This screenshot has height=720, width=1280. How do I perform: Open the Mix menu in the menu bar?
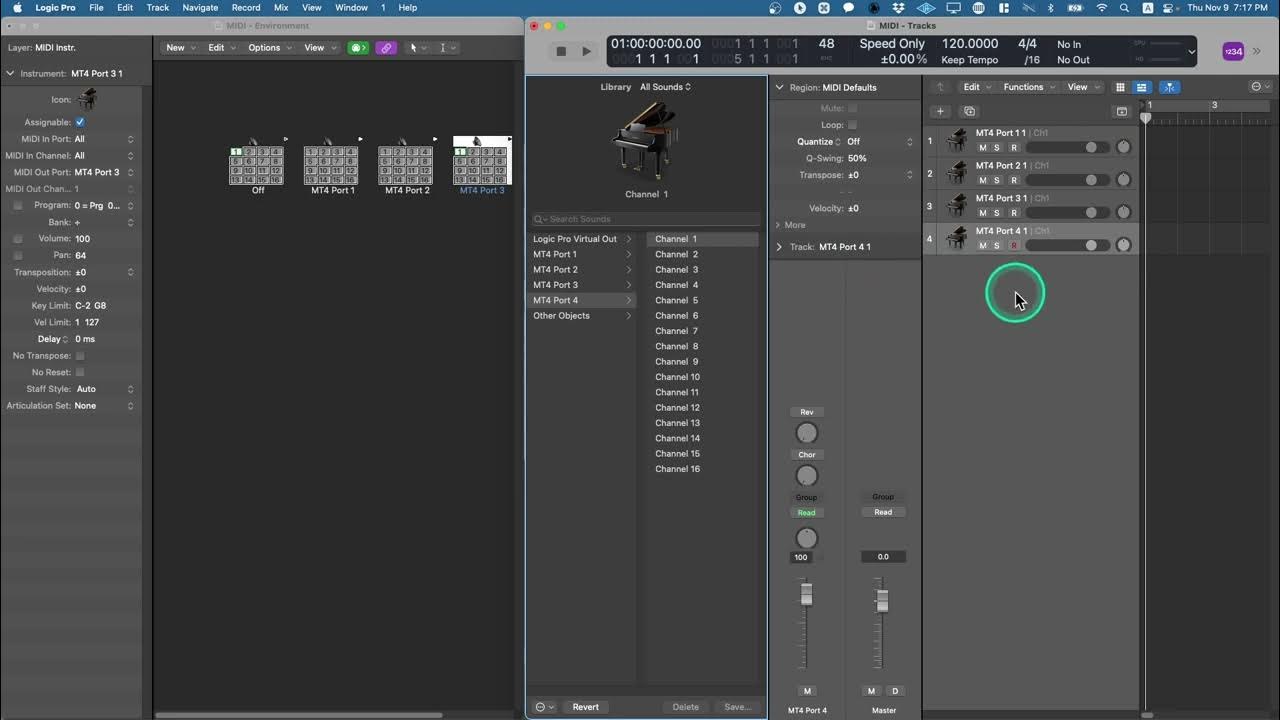tap(281, 7)
